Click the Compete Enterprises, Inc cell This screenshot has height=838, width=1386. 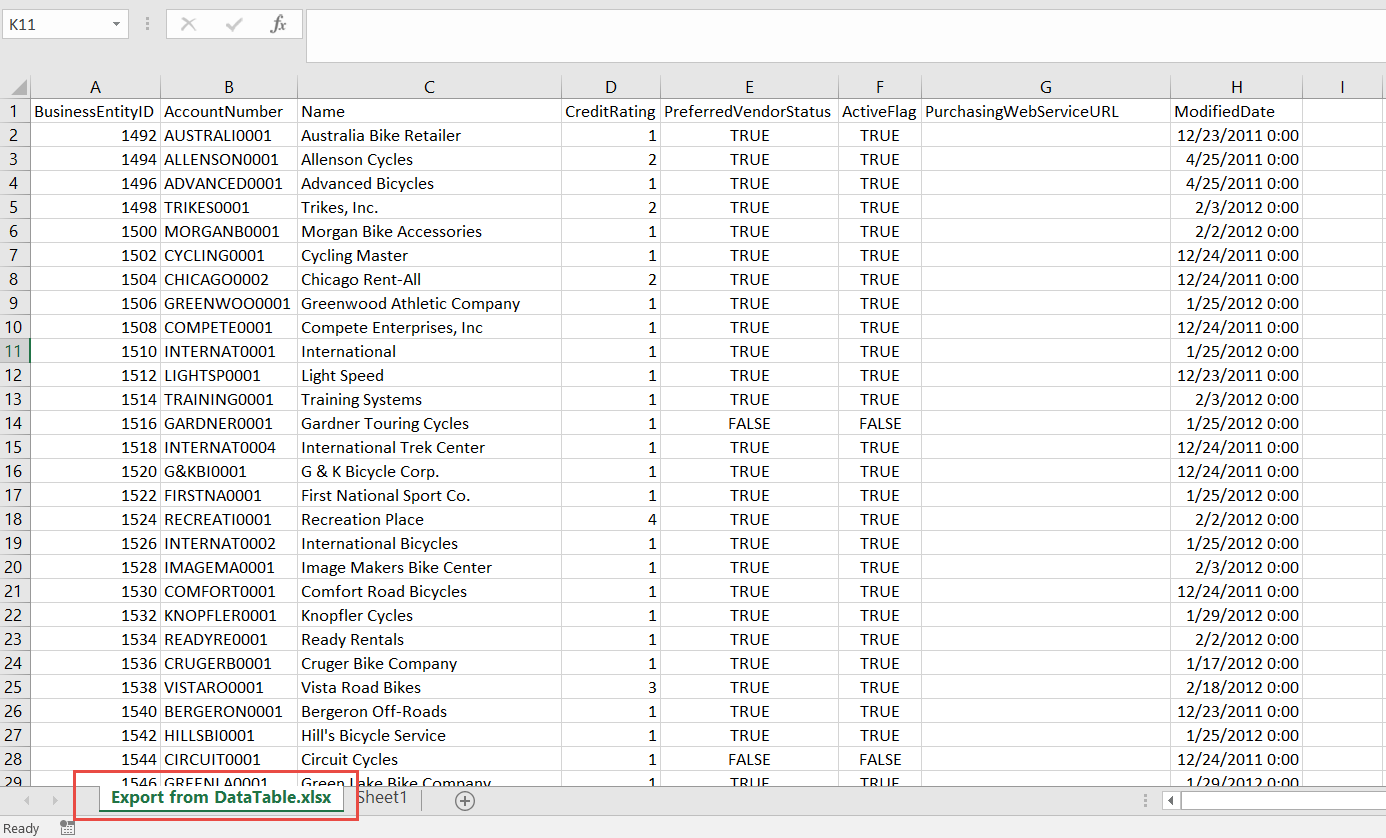pyautogui.click(x=429, y=327)
